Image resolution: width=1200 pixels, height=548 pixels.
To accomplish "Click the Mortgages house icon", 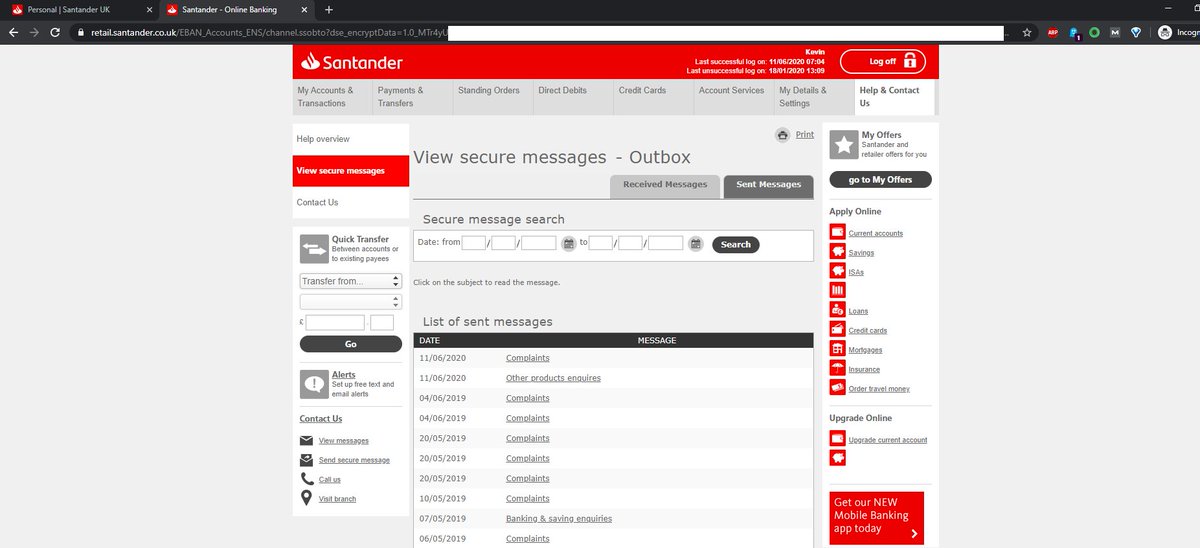I will coord(837,349).
